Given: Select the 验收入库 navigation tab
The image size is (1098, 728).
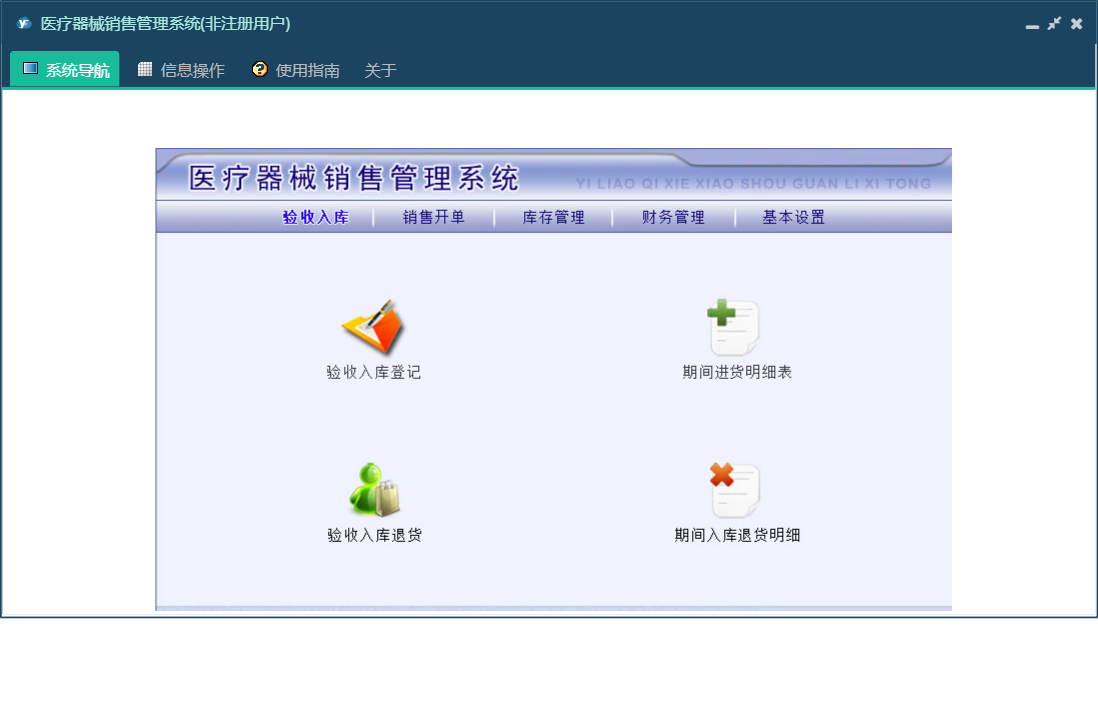Looking at the screenshot, I should 316,217.
